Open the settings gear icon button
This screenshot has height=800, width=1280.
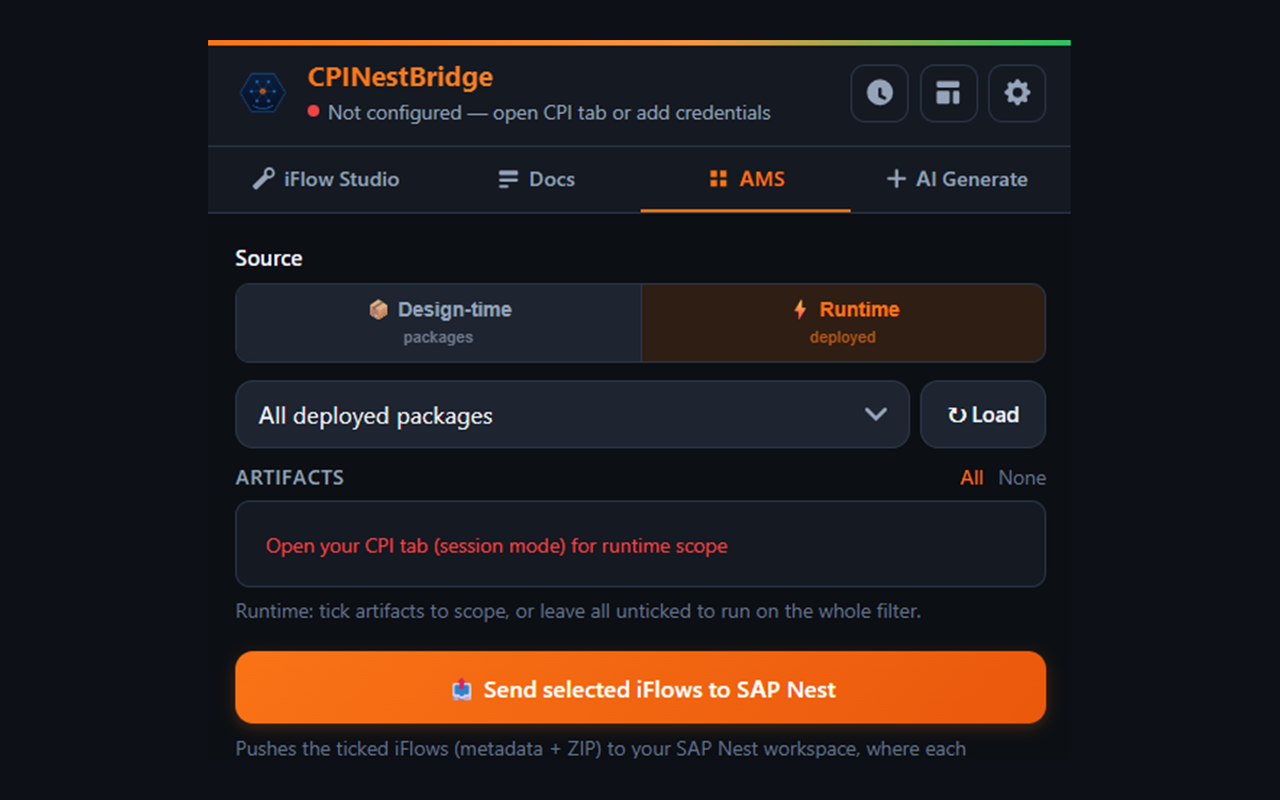(x=1017, y=93)
